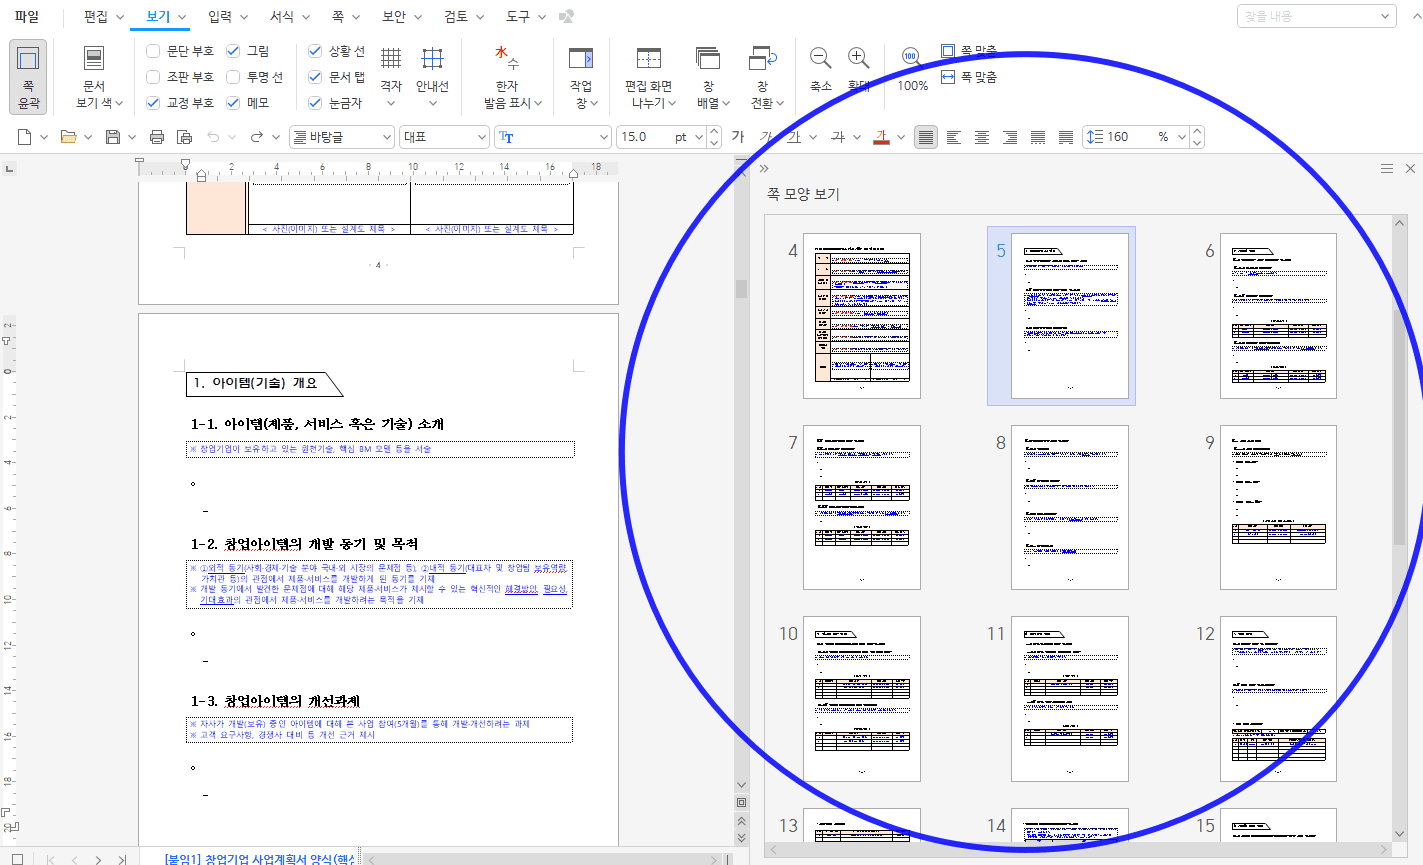
Task: Zoom out using the 축소 magnifier icon
Action: point(820,60)
